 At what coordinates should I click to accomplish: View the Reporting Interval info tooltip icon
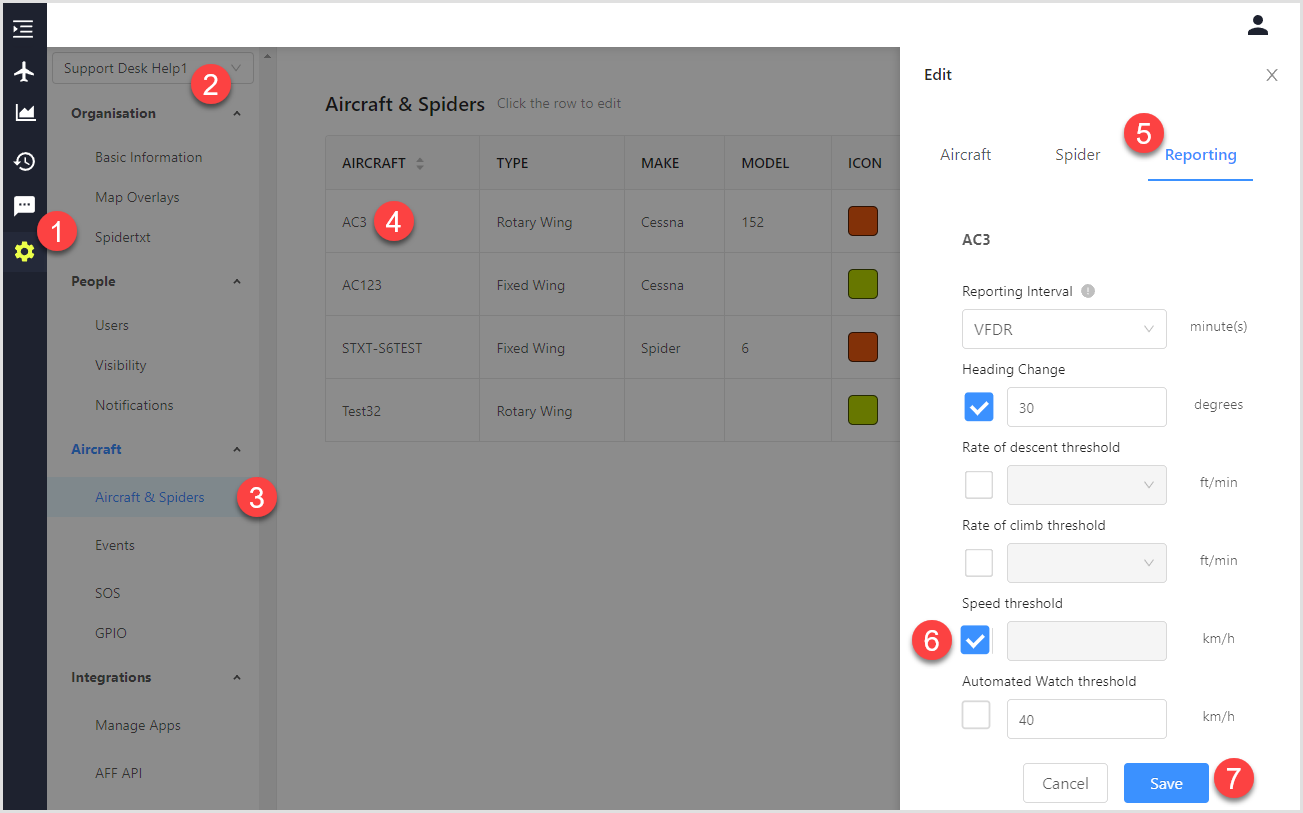pyautogui.click(x=1088, y=291)
